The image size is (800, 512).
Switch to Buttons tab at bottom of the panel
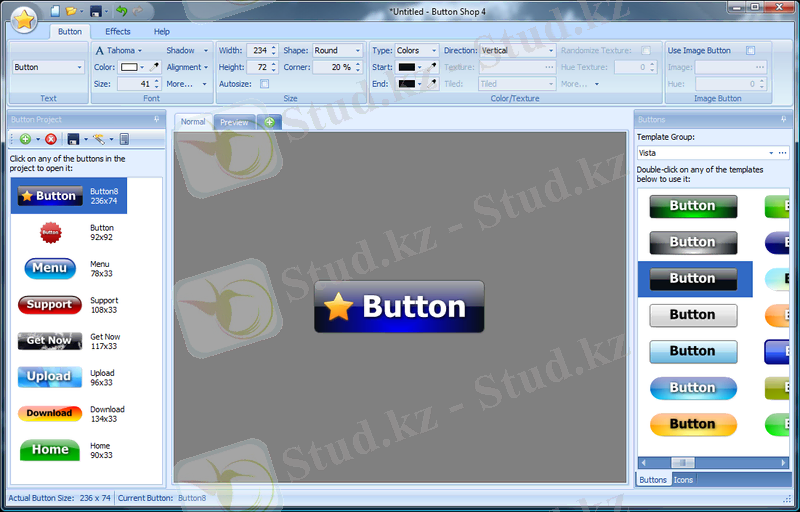click(653, 480)
